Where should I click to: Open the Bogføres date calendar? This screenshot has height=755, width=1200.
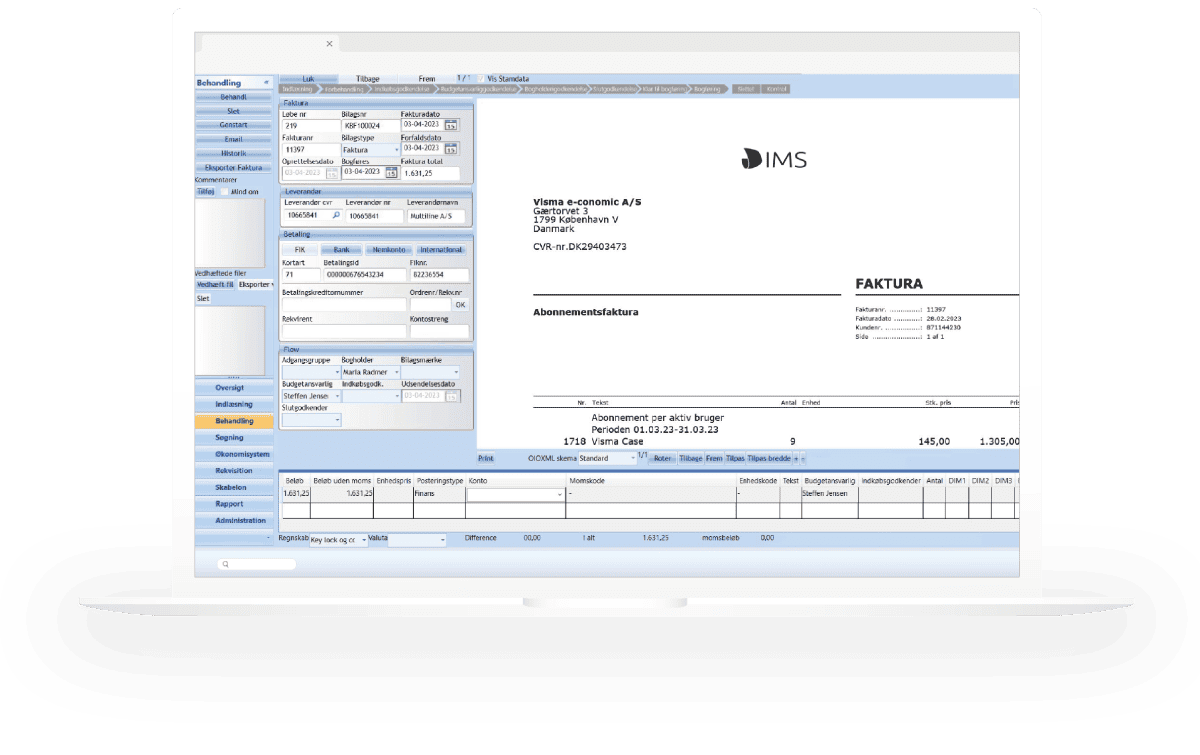[392, 171]
